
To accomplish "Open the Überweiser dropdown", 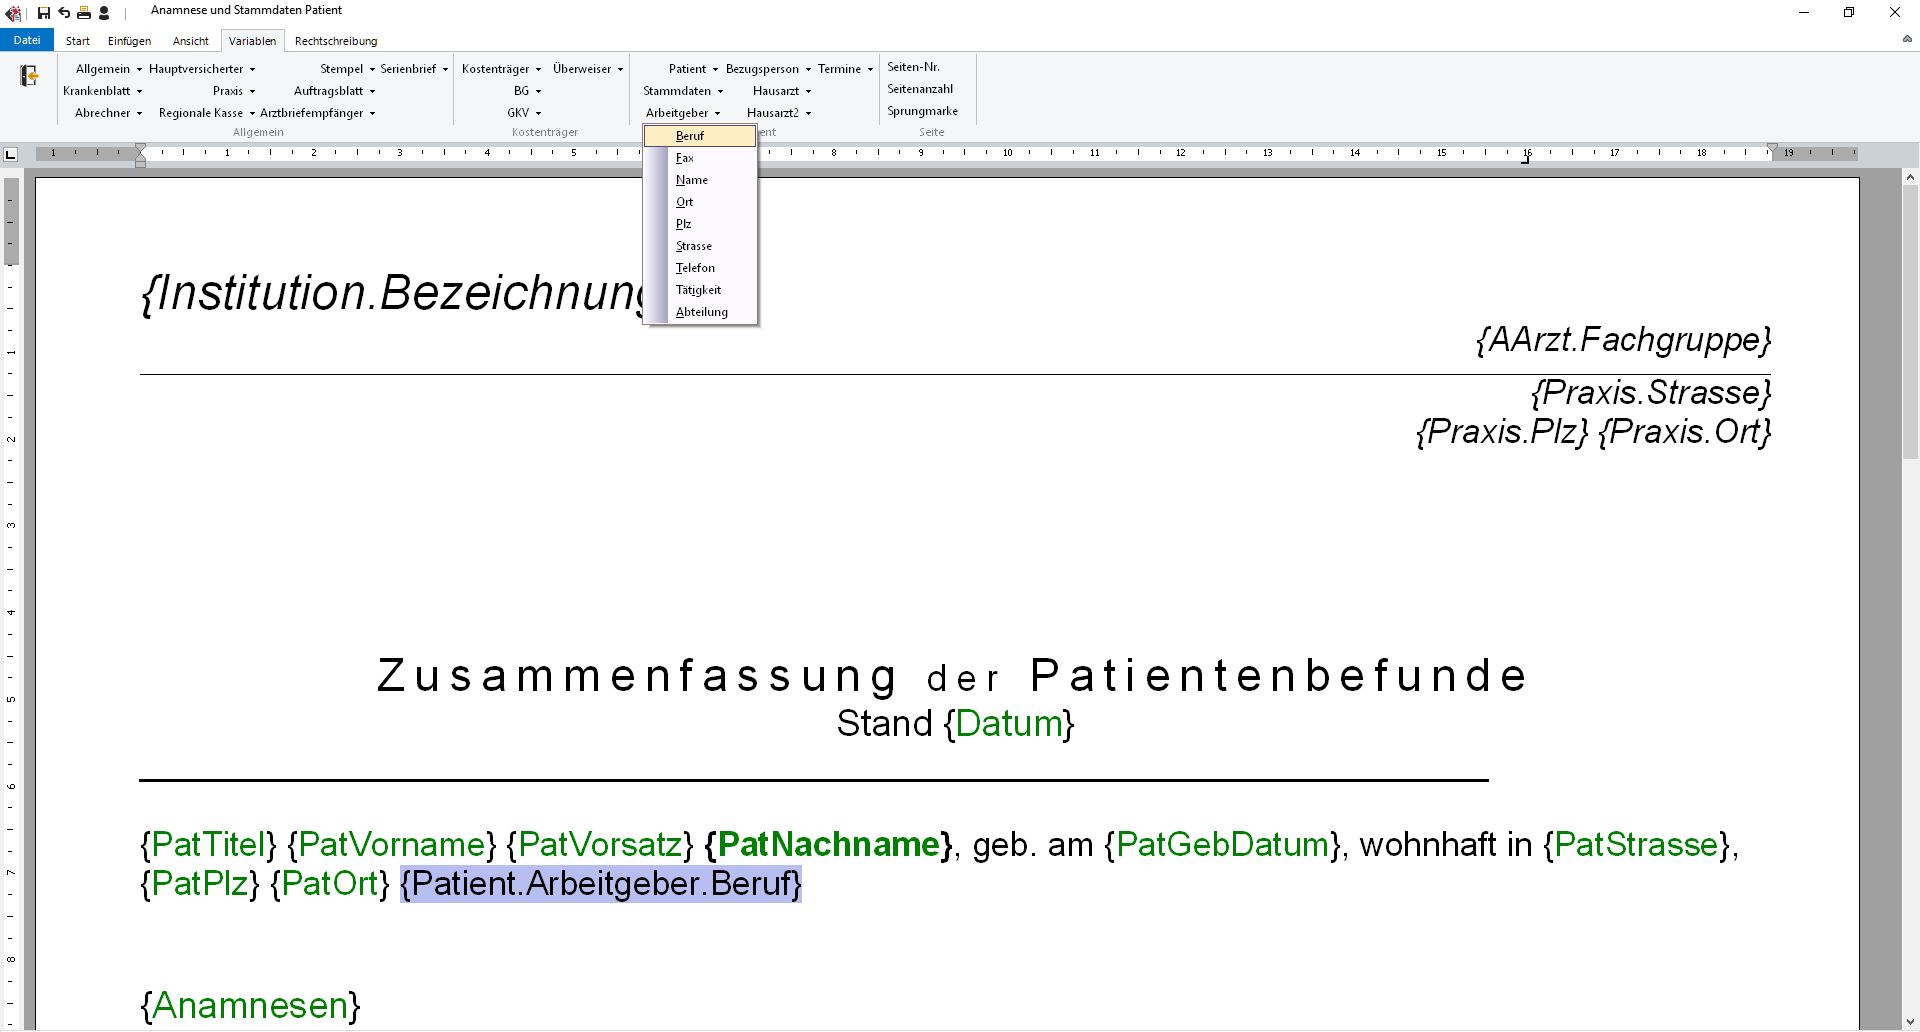I will pos(588,69).
